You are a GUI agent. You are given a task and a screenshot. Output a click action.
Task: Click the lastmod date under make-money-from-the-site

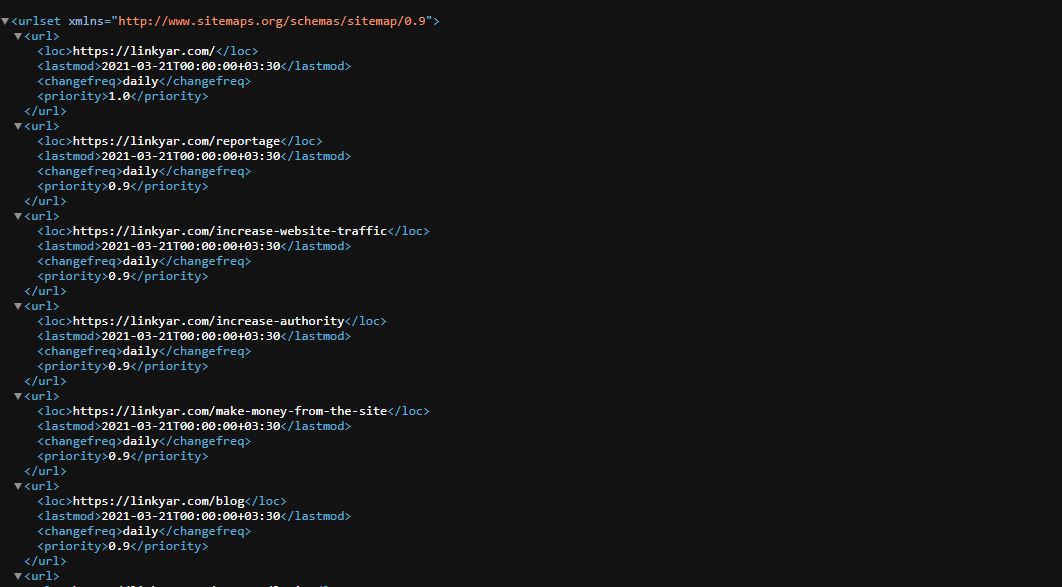click(x=191, y=426)
